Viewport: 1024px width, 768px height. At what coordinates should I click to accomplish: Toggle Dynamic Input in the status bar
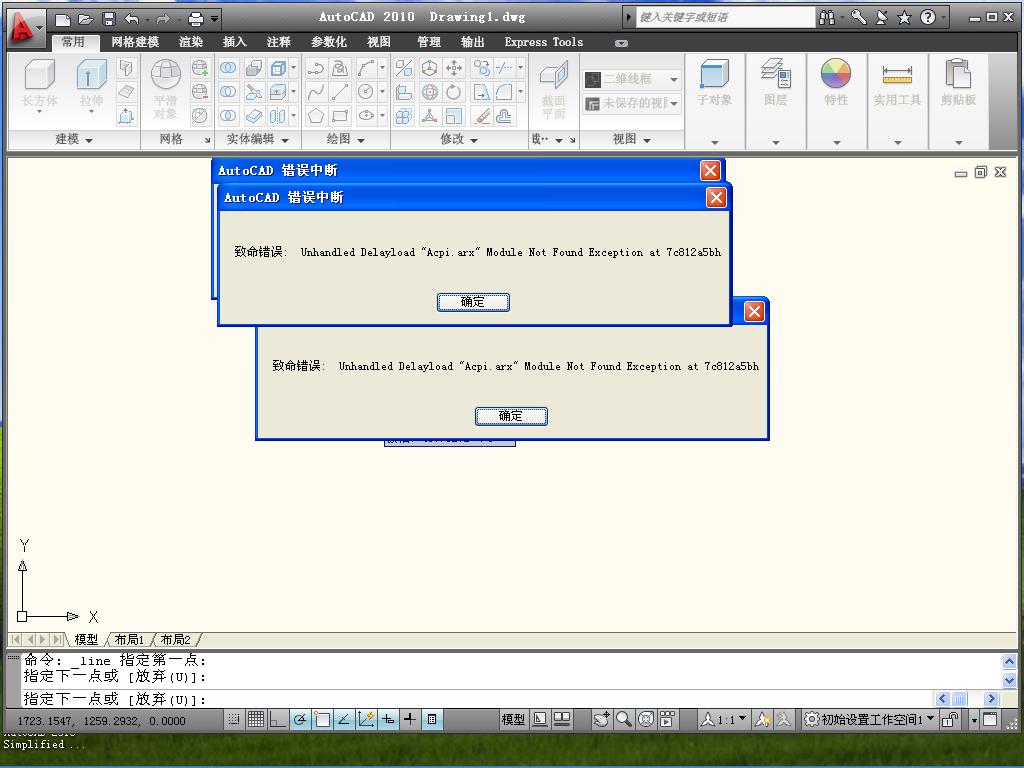[388, 719]
